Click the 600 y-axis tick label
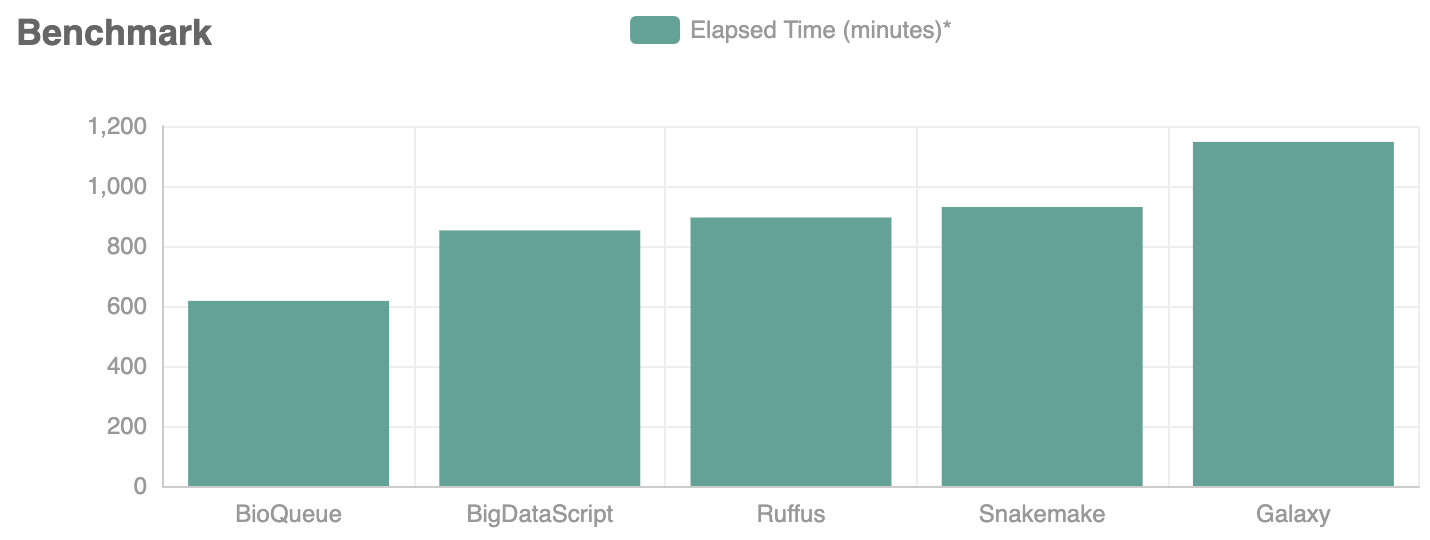The width and height of the screenshot is (1430, 540). 127,307
